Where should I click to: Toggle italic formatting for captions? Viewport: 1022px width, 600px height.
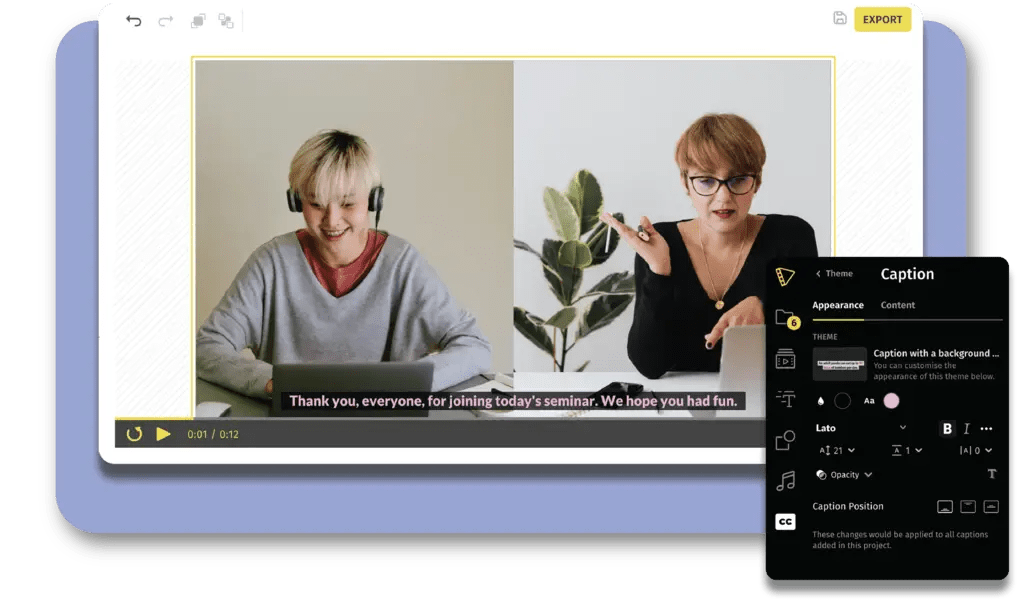[966, 427]
